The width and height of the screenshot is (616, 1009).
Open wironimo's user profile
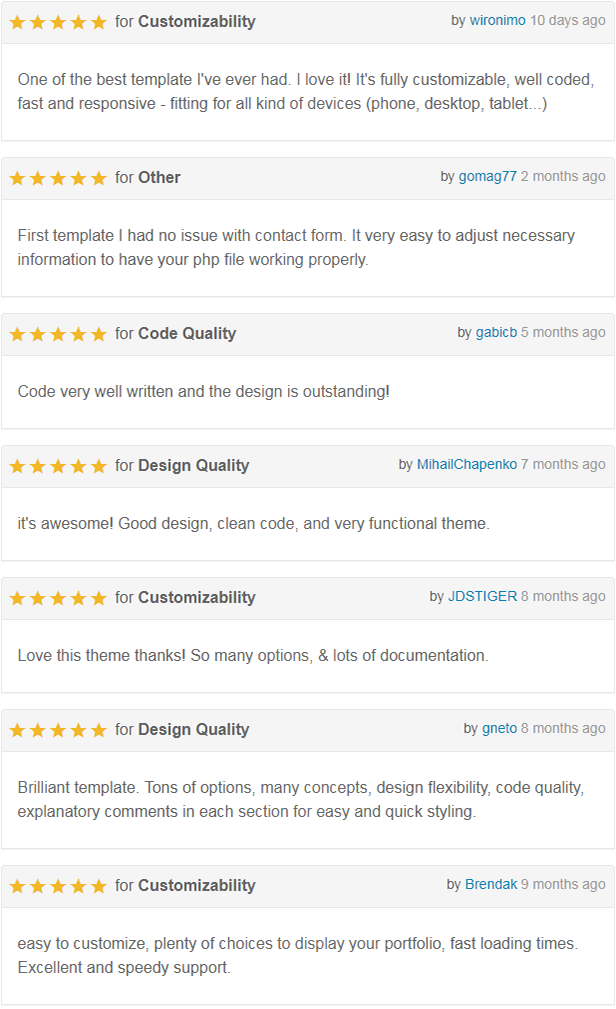pyautogui.click(x=497, y=21)
